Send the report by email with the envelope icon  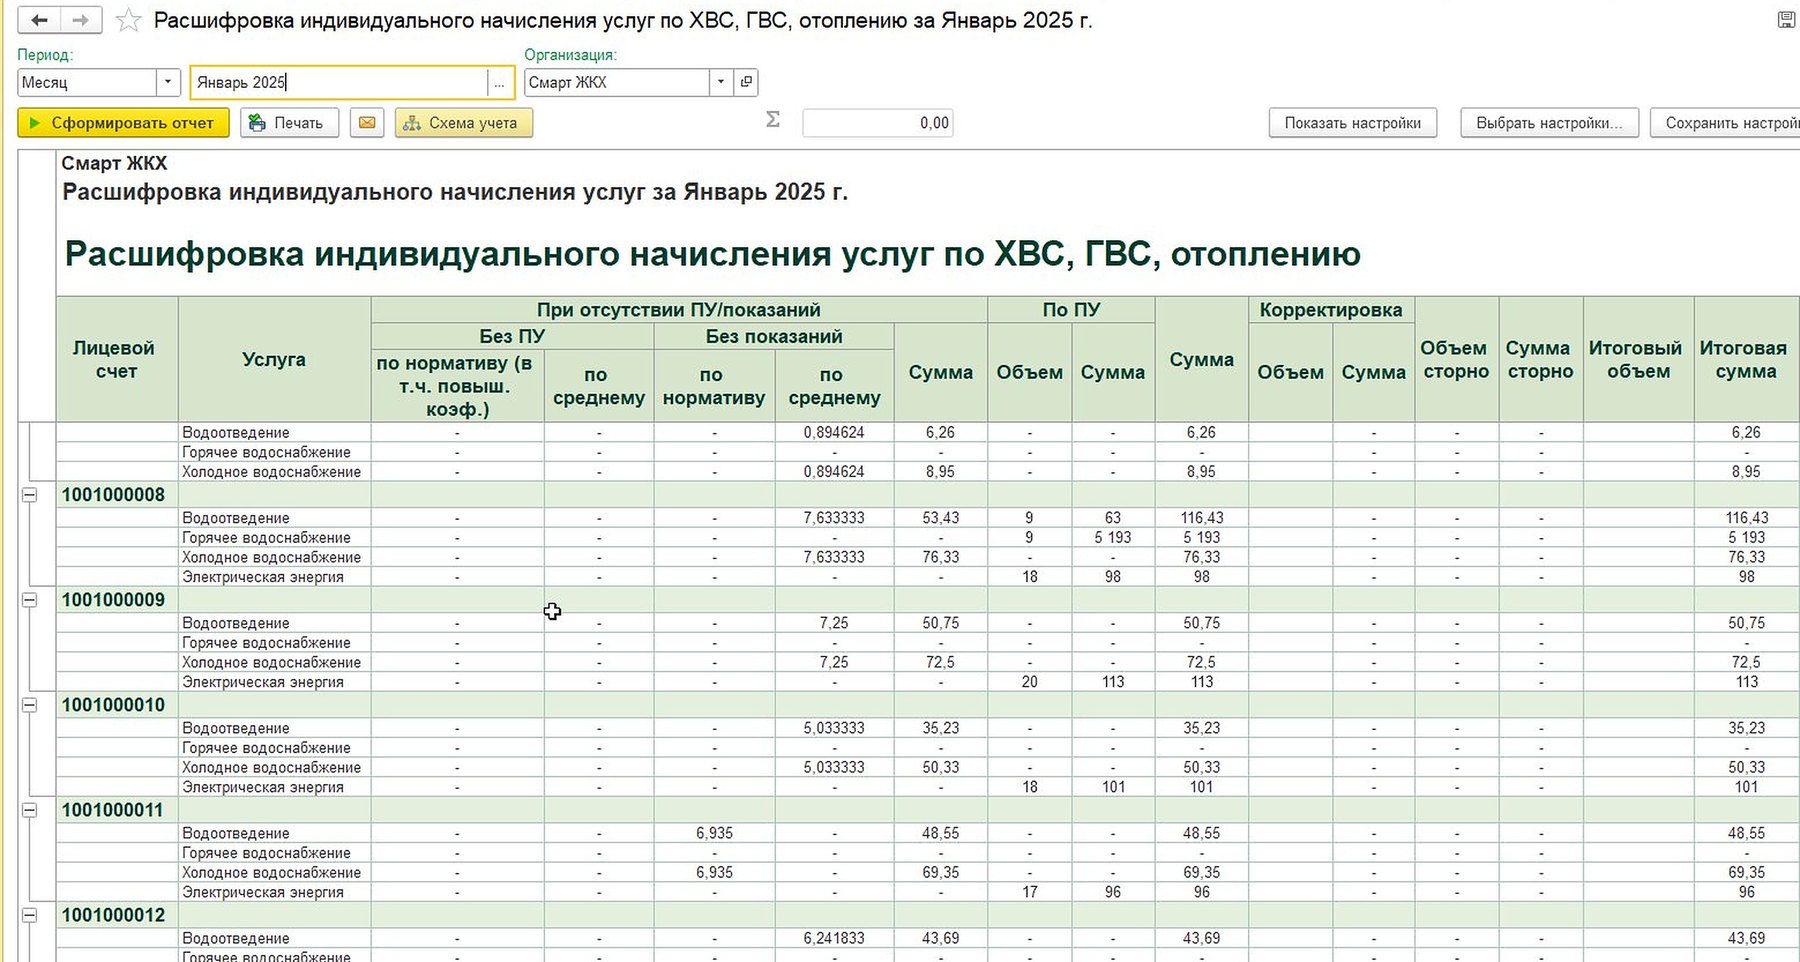click(367, 123)
